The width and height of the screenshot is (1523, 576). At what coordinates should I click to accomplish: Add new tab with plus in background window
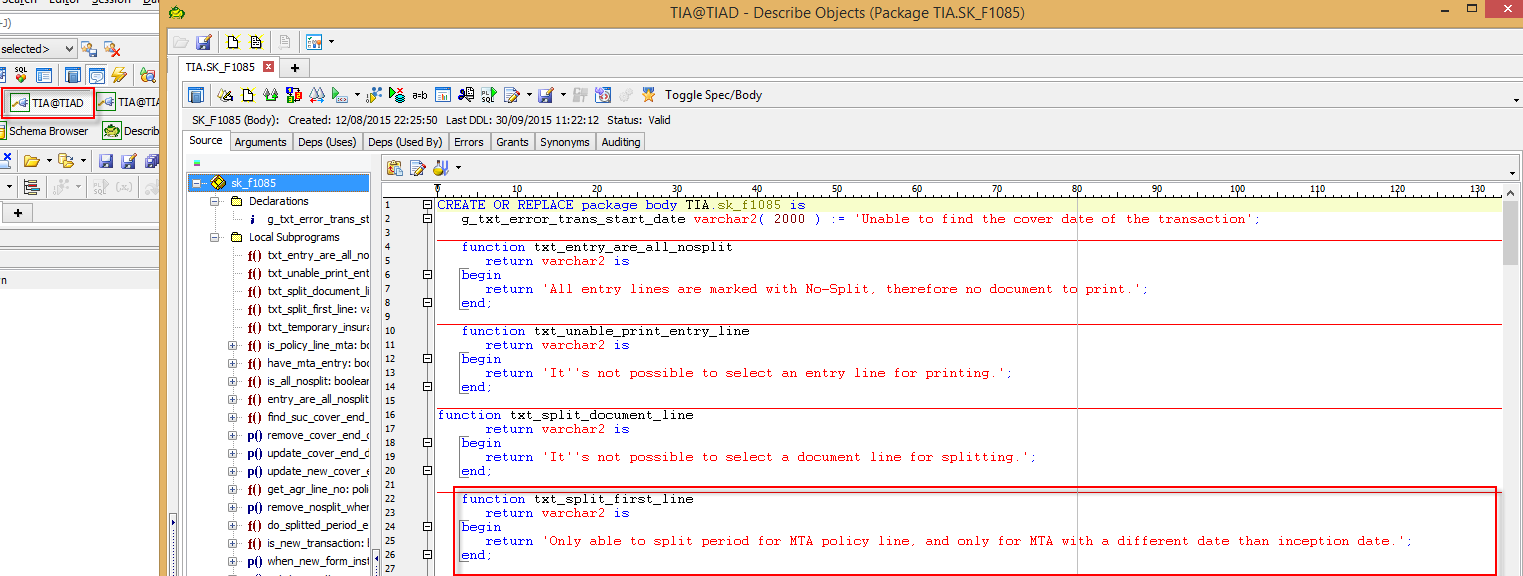[17, 213]
